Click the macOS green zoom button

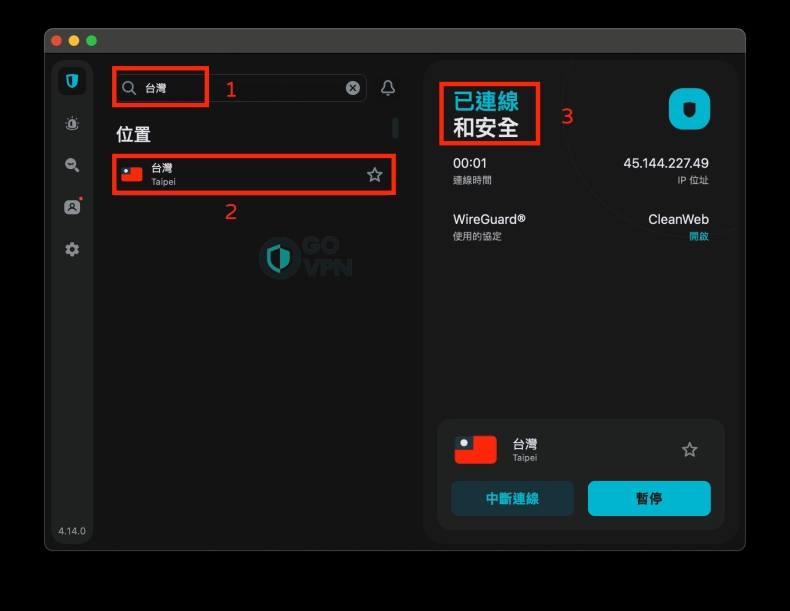tap(92, 41)
